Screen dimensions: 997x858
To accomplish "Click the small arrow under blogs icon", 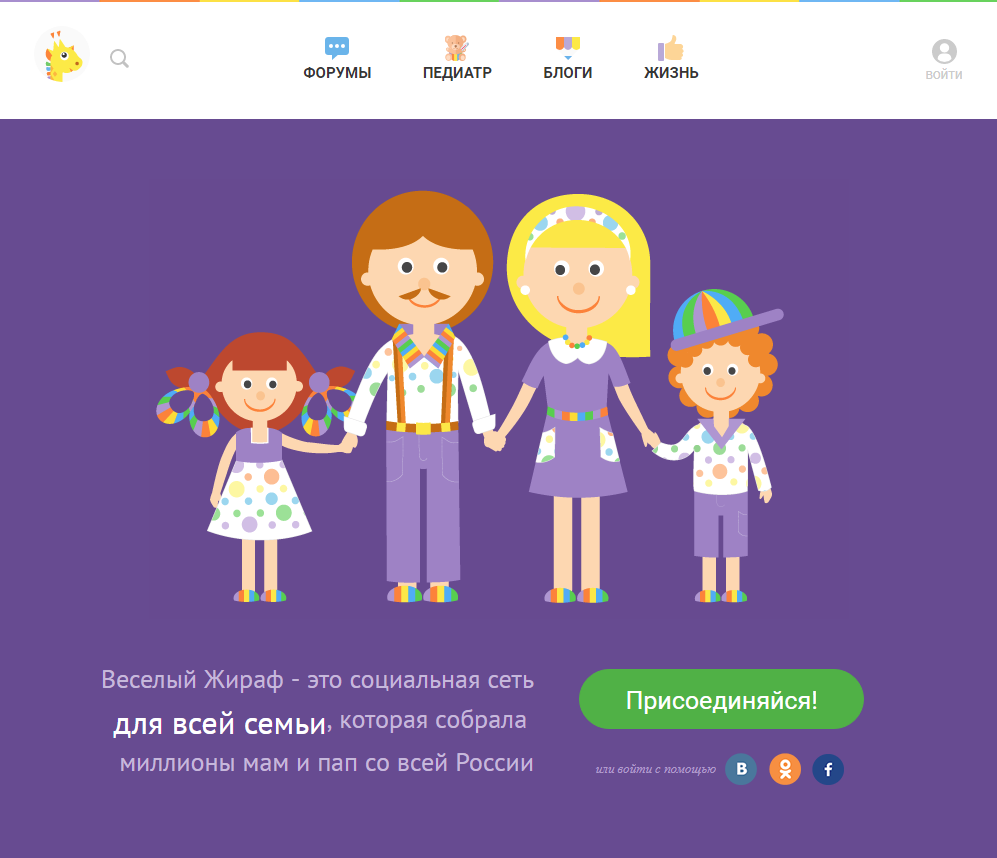I will click(x=568, y=58).
